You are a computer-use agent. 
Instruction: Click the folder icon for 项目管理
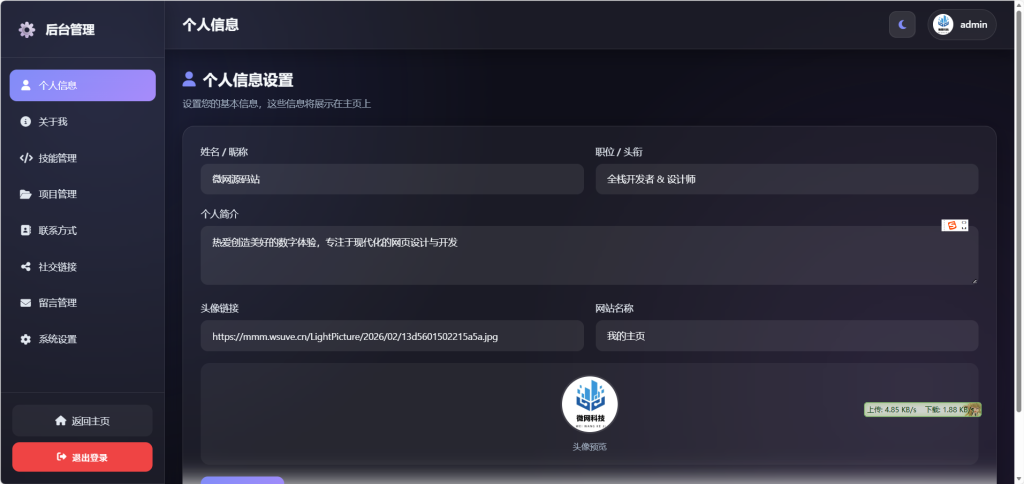25,194
